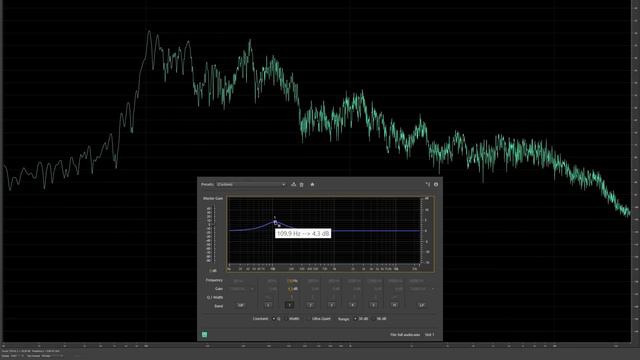Click Master Gain dB value field
Screen dimensions: 640x360
(213, 271)
